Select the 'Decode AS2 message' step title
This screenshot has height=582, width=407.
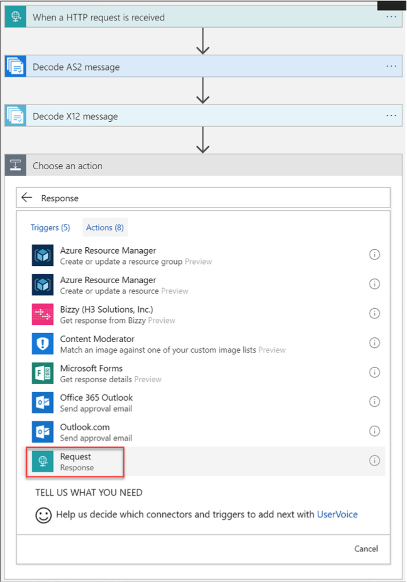coord(76,67)
